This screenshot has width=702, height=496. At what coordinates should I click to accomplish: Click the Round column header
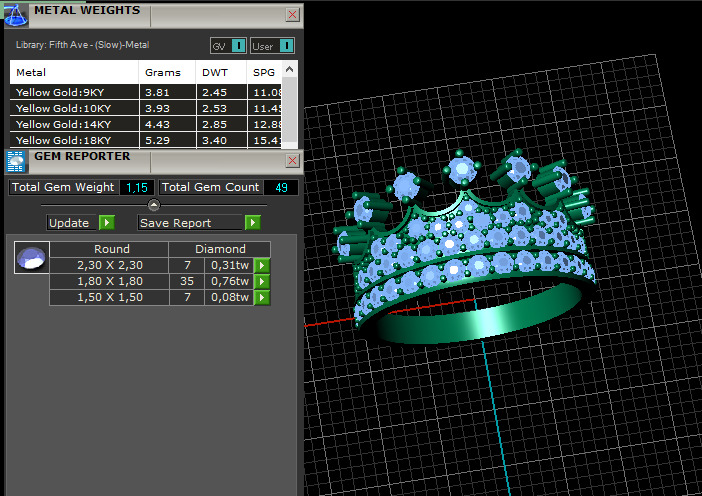pyautogui.click(x=109, y=249)
